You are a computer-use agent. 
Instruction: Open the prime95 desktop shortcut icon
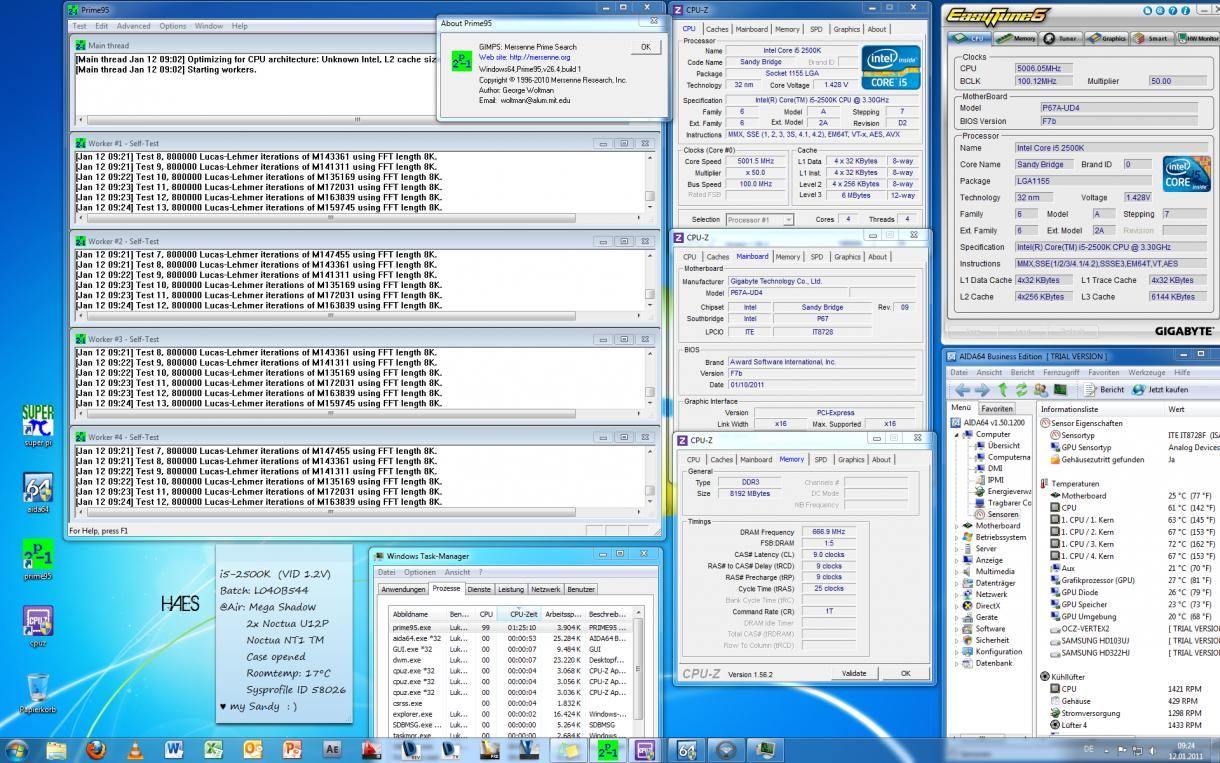pyautogui.click(x=37, y=558)
